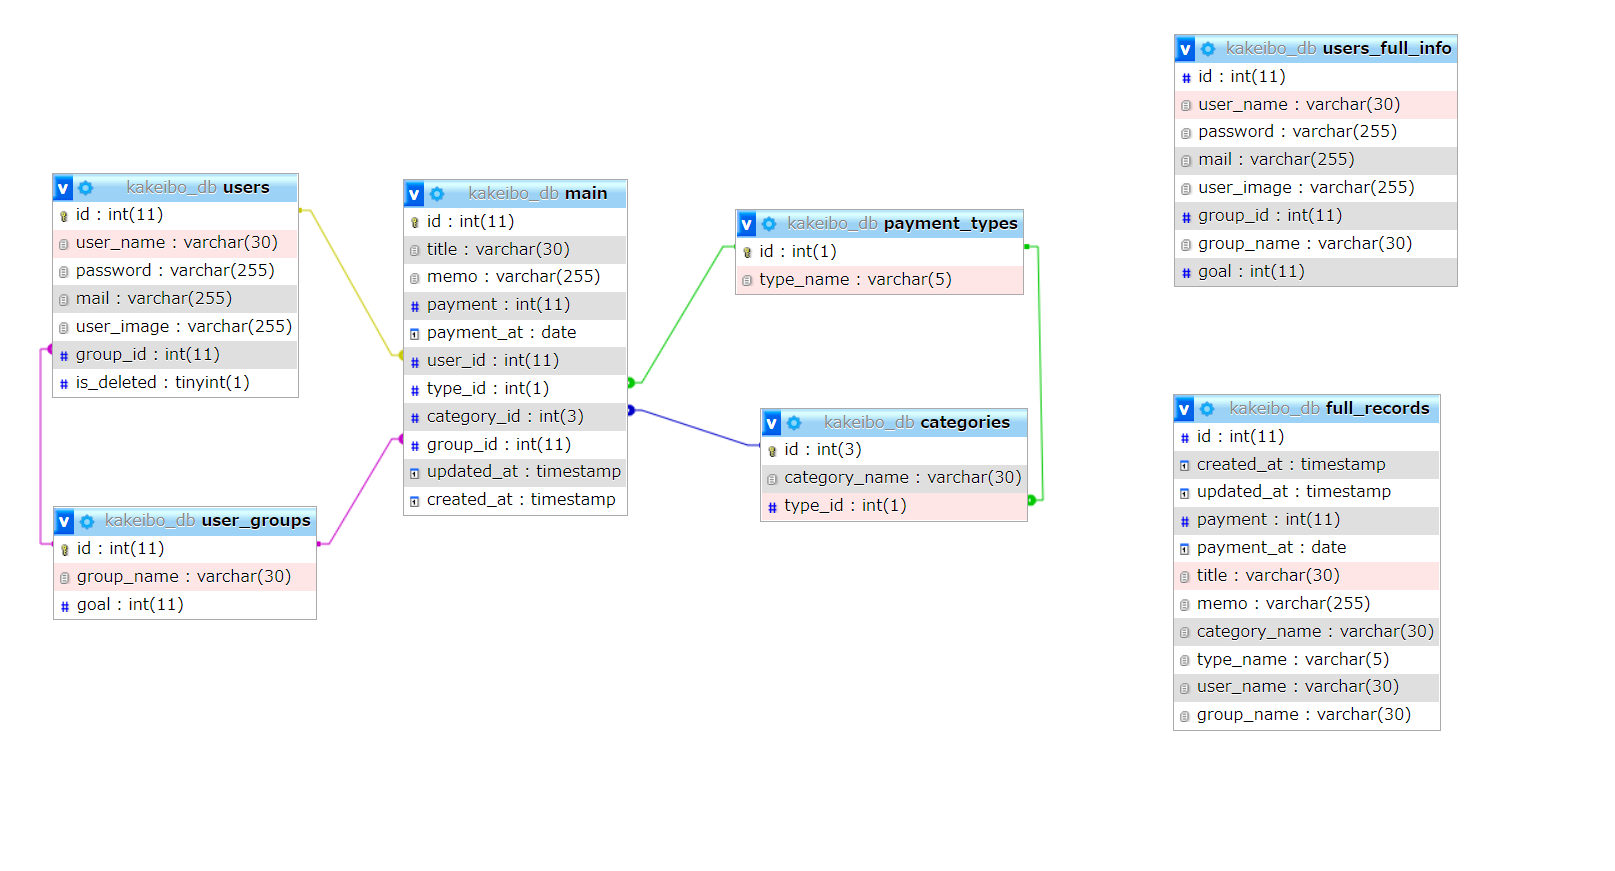
Task: Click the date icon beside main payment_at
Action: (x=415, y=334)
